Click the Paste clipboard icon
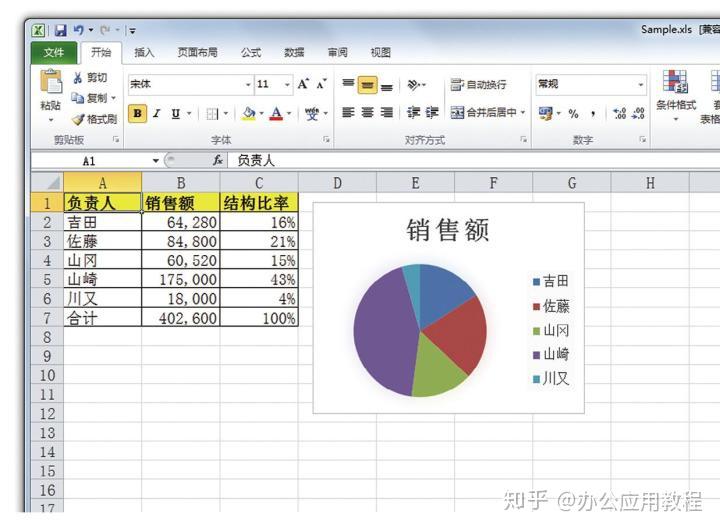 (x=51, y=82)
